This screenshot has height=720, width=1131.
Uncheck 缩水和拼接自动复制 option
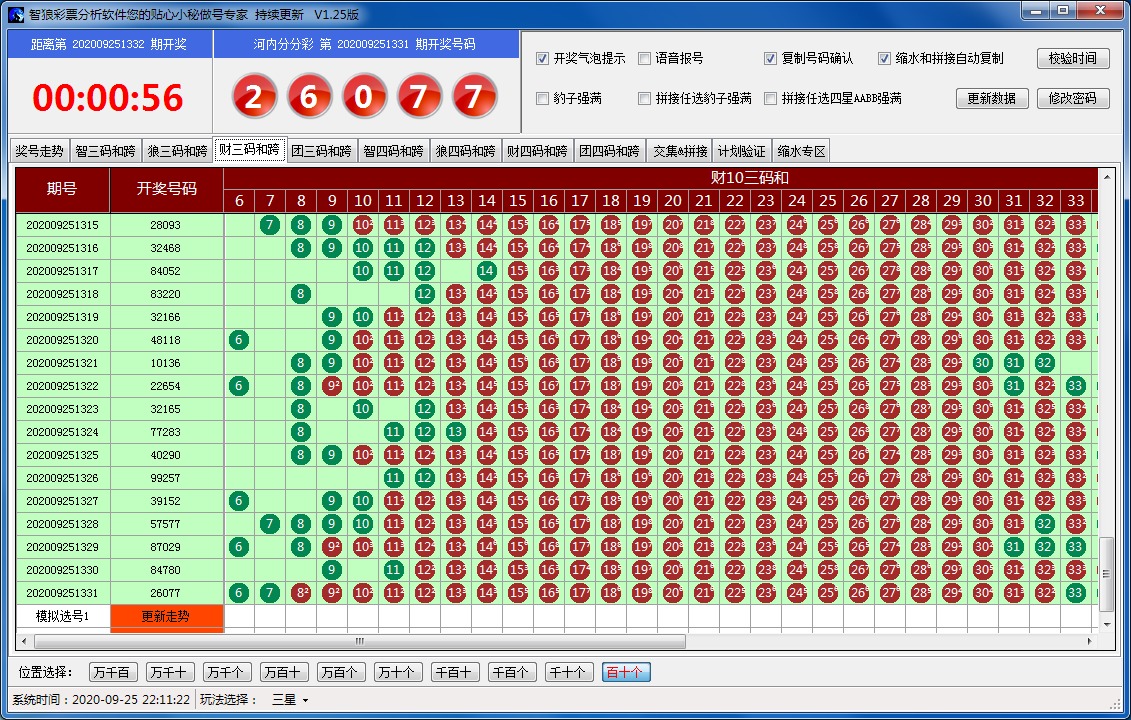tap(884, 59)
